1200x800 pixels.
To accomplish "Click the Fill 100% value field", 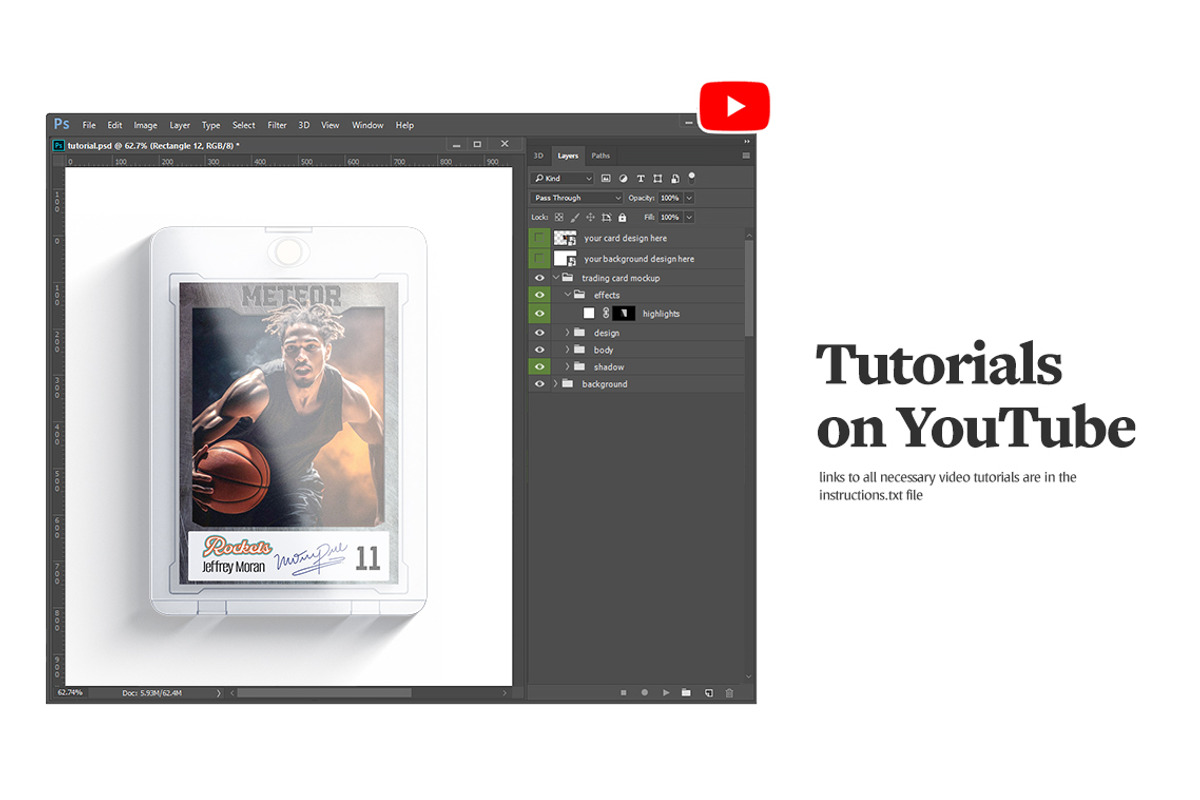I will click(669, 217).
